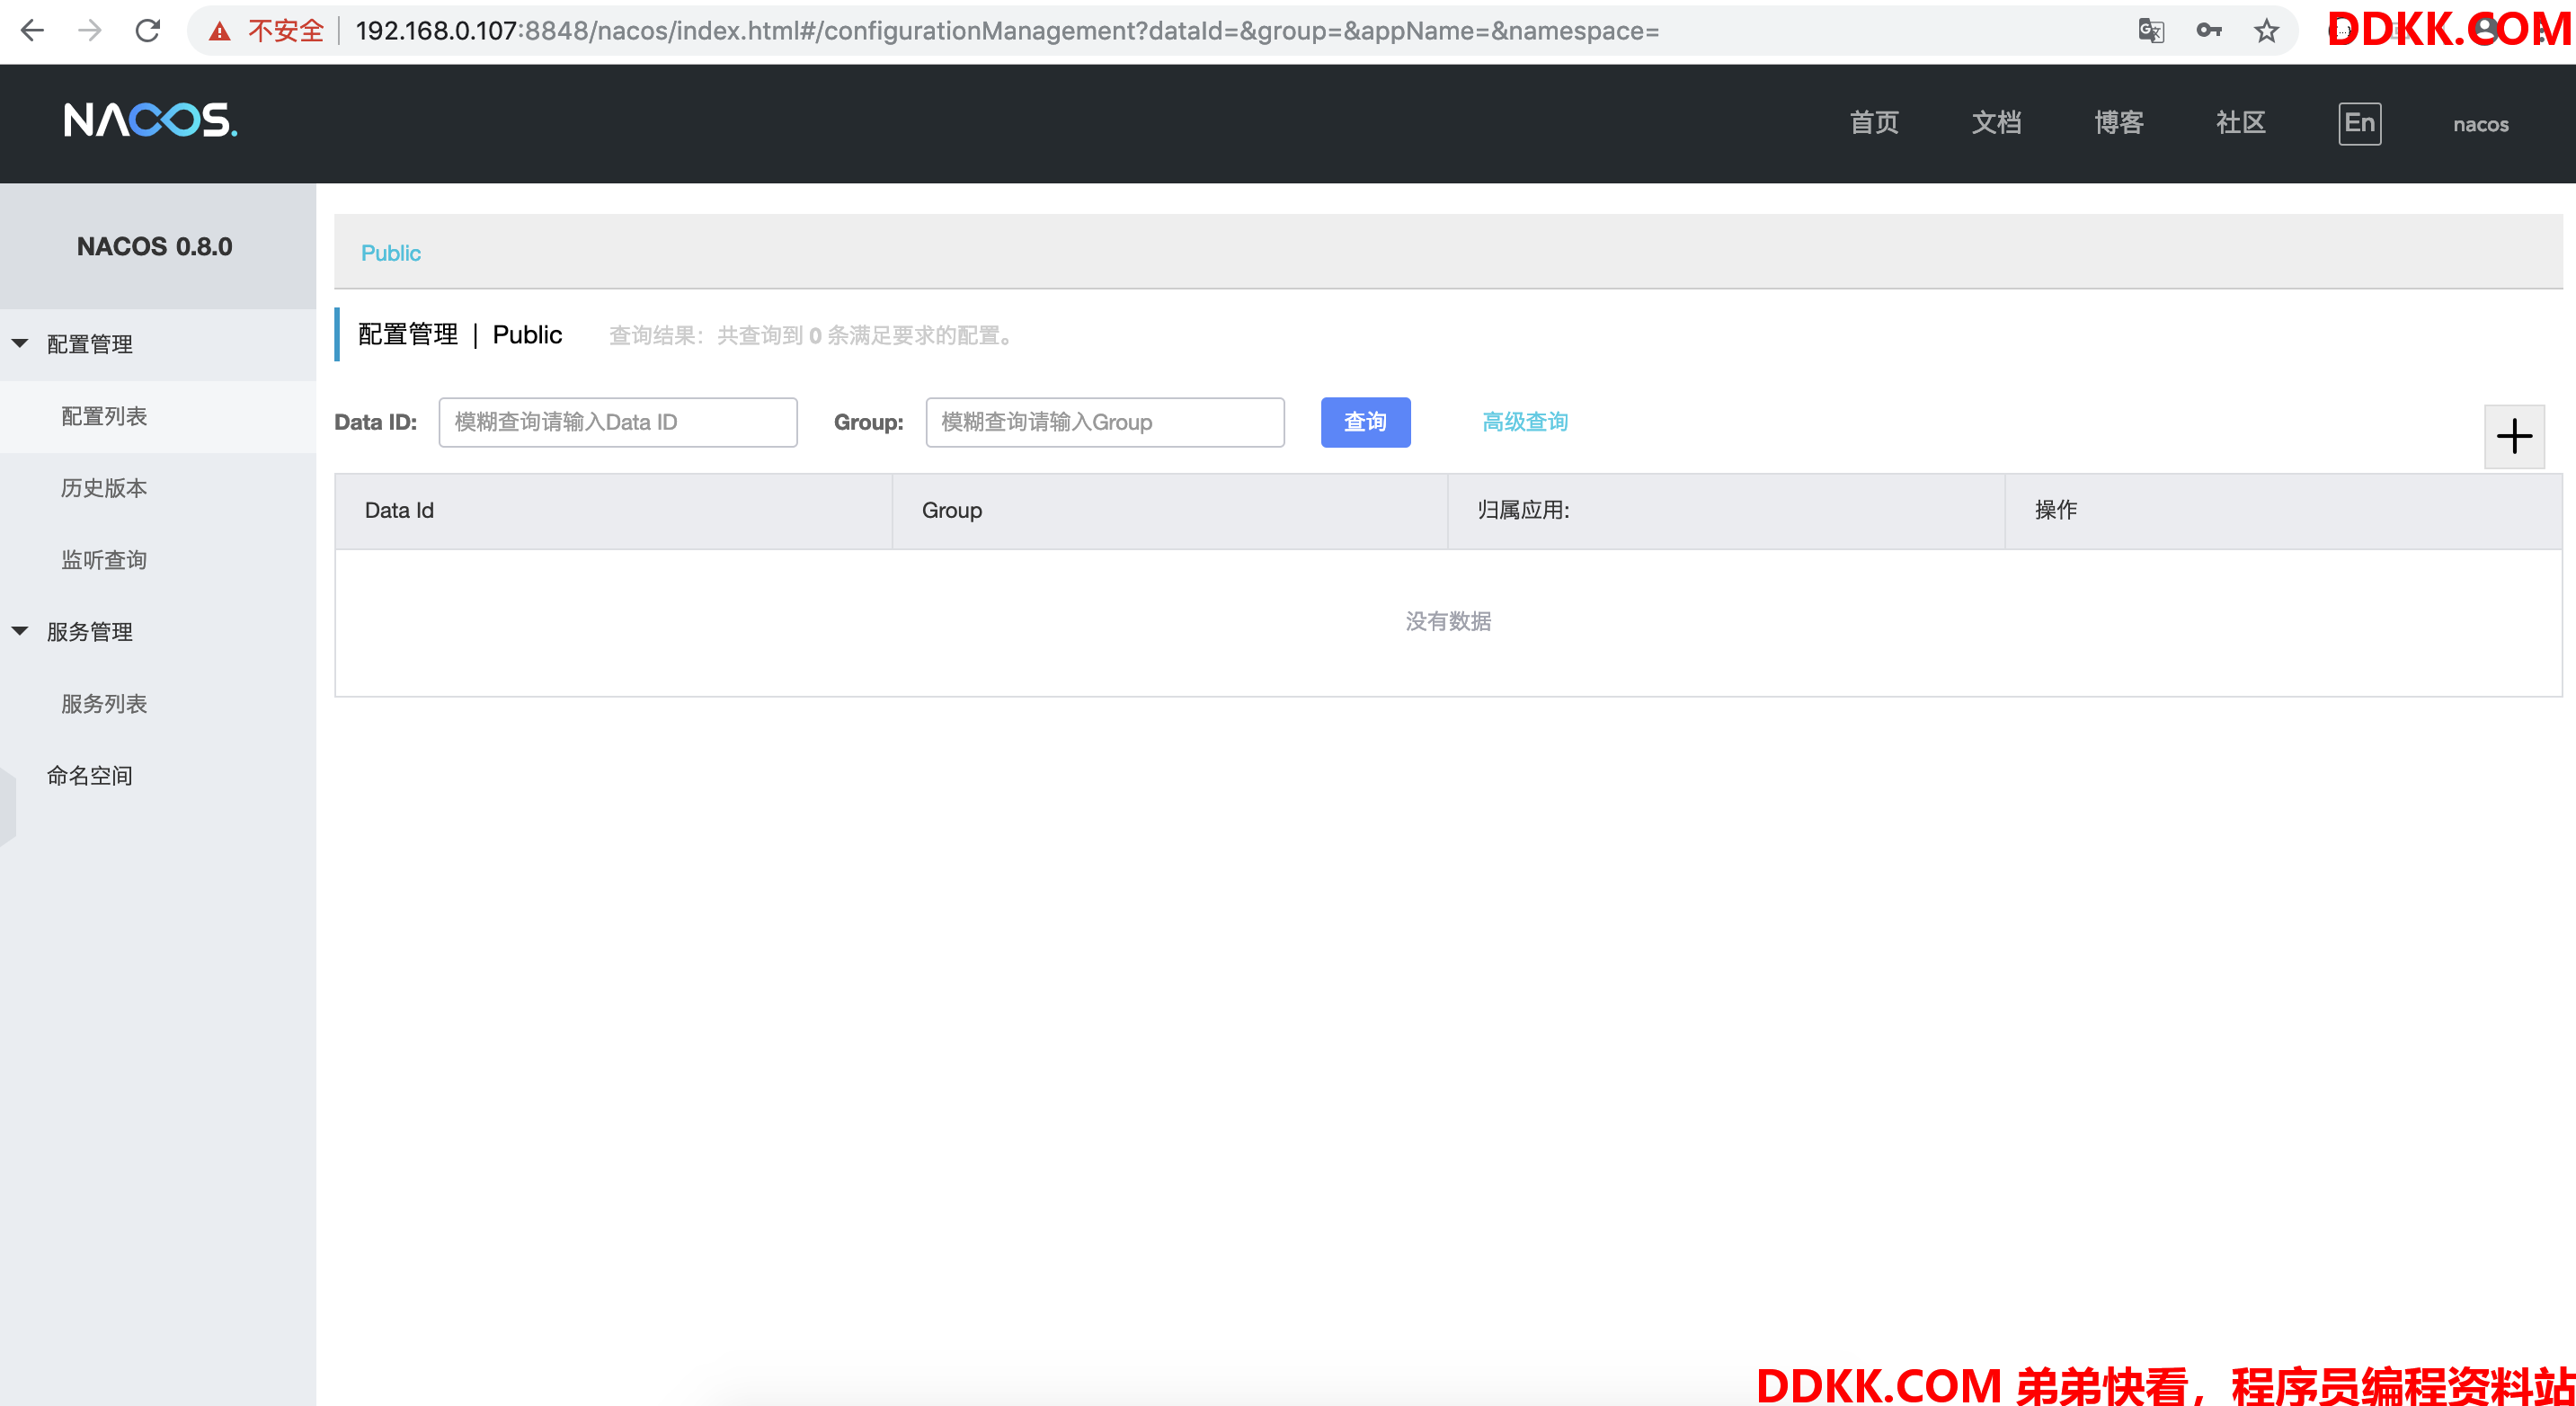2576x1406 pixels.
Task: Reload the page with the refresh icon
Action: (148, 30)
